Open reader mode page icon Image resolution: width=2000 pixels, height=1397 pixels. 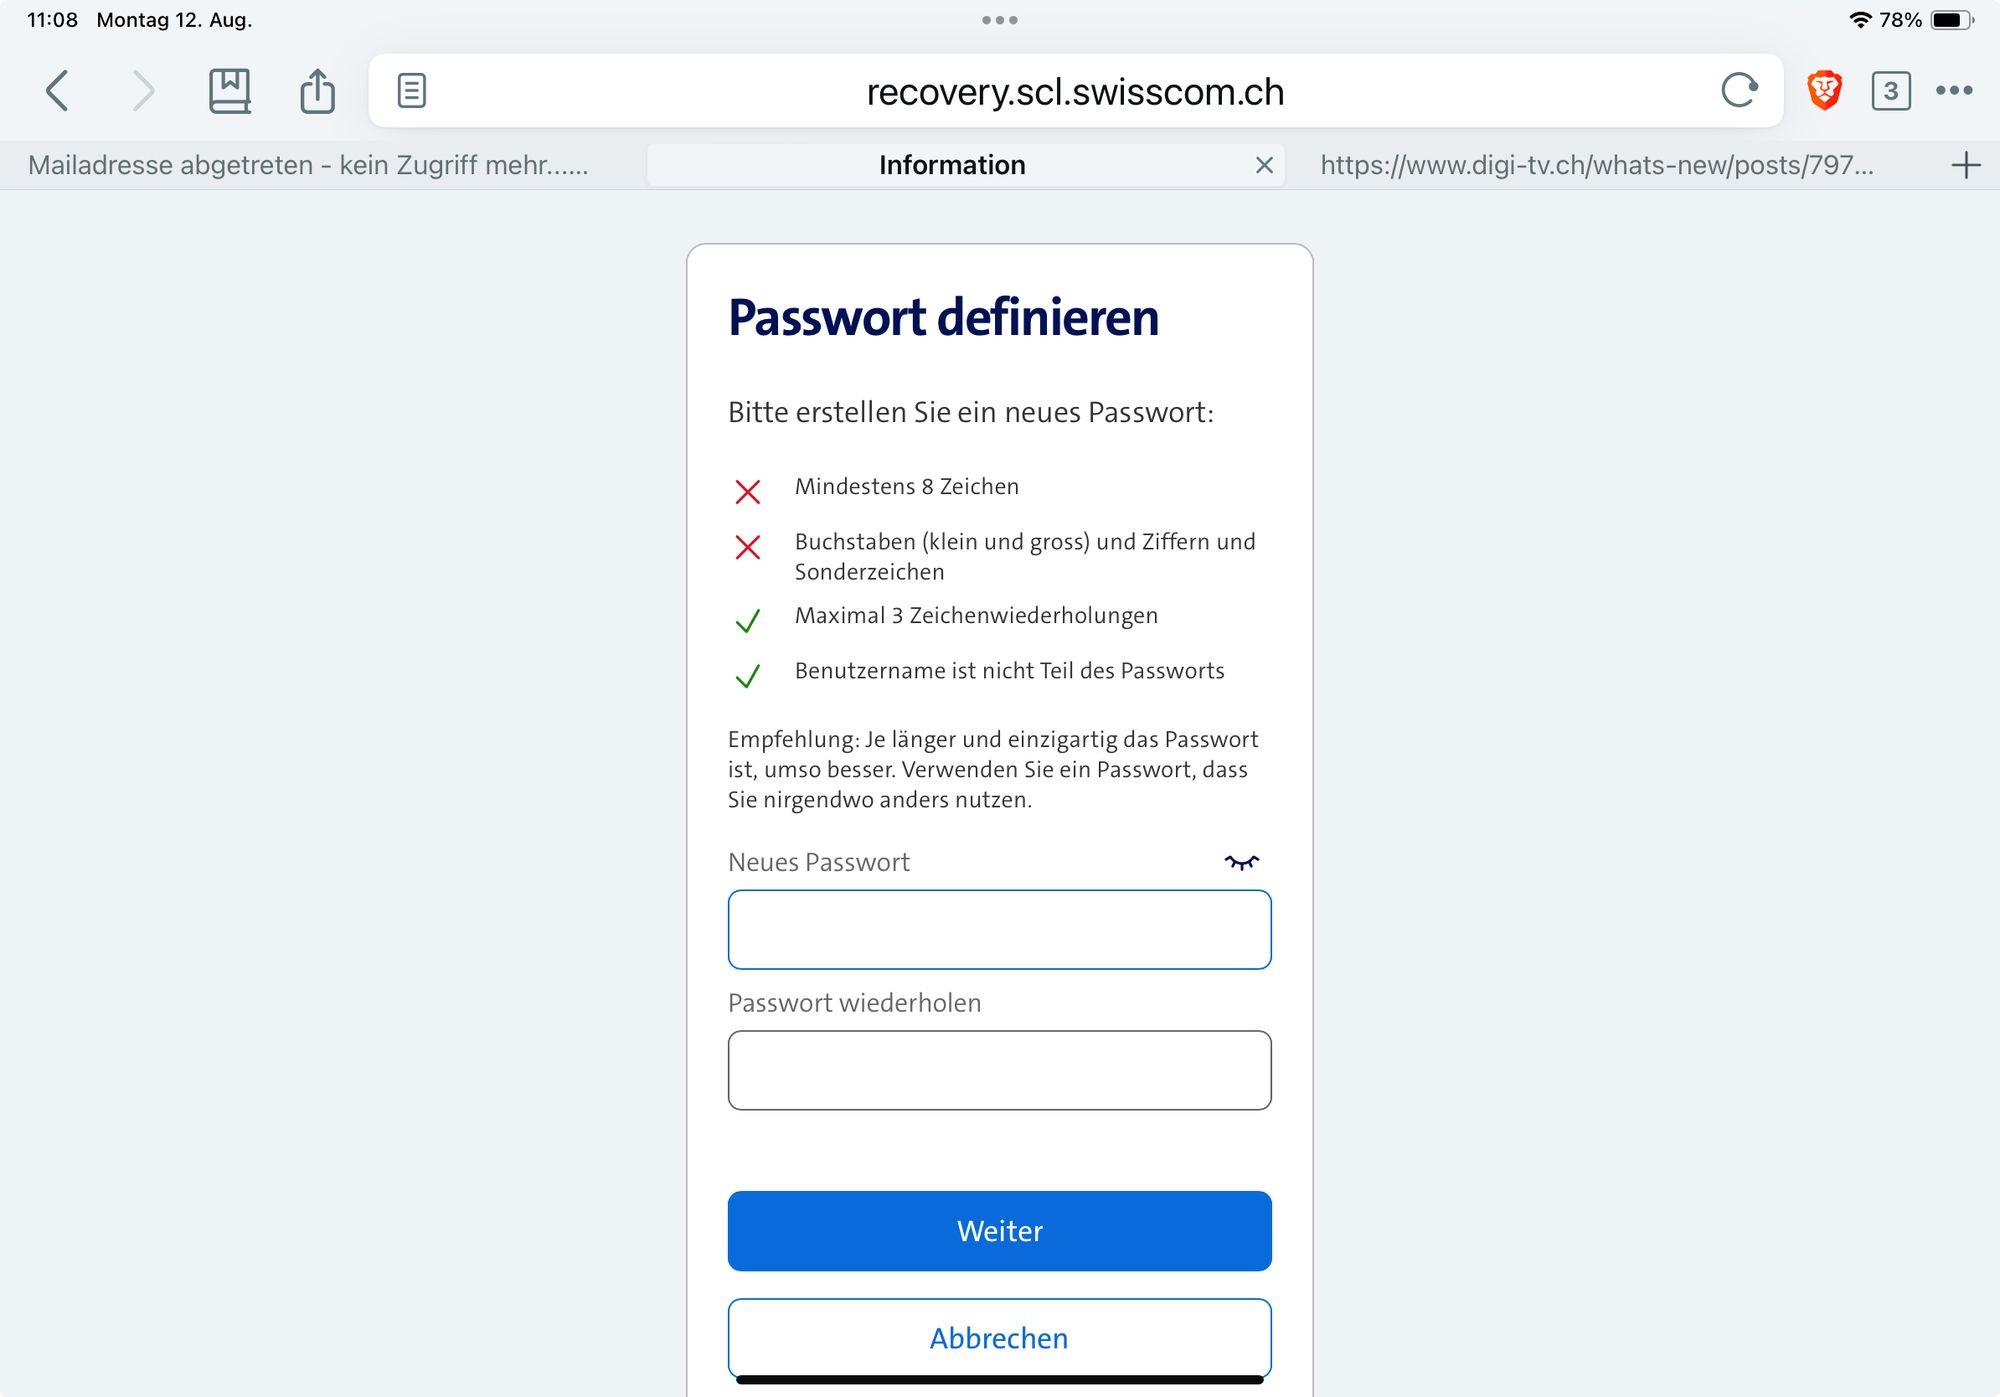(x=411, y=91)
